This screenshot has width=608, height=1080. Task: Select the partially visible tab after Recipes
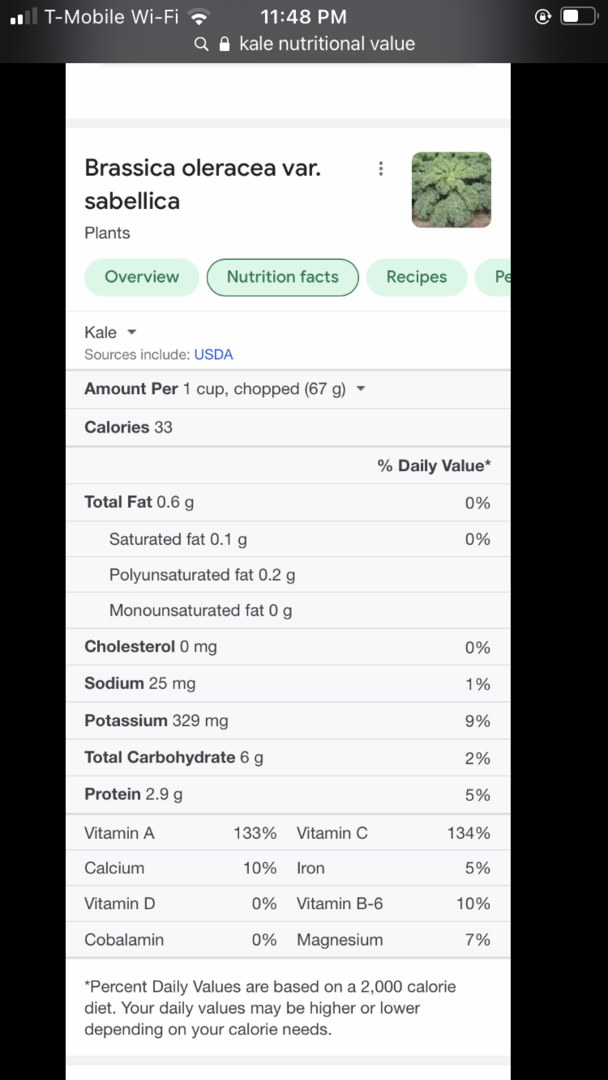[493, 278]
